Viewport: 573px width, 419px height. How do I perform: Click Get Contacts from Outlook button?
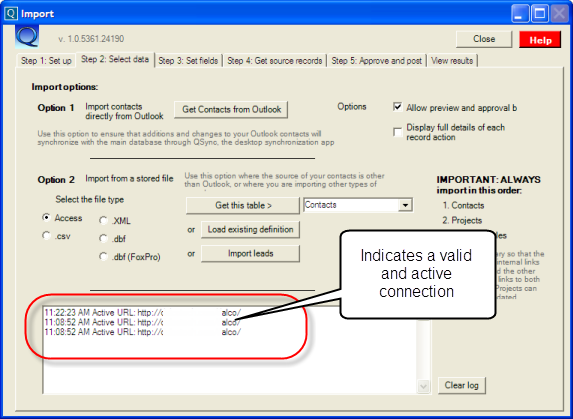pyautogui.click(x=231, y=109)
